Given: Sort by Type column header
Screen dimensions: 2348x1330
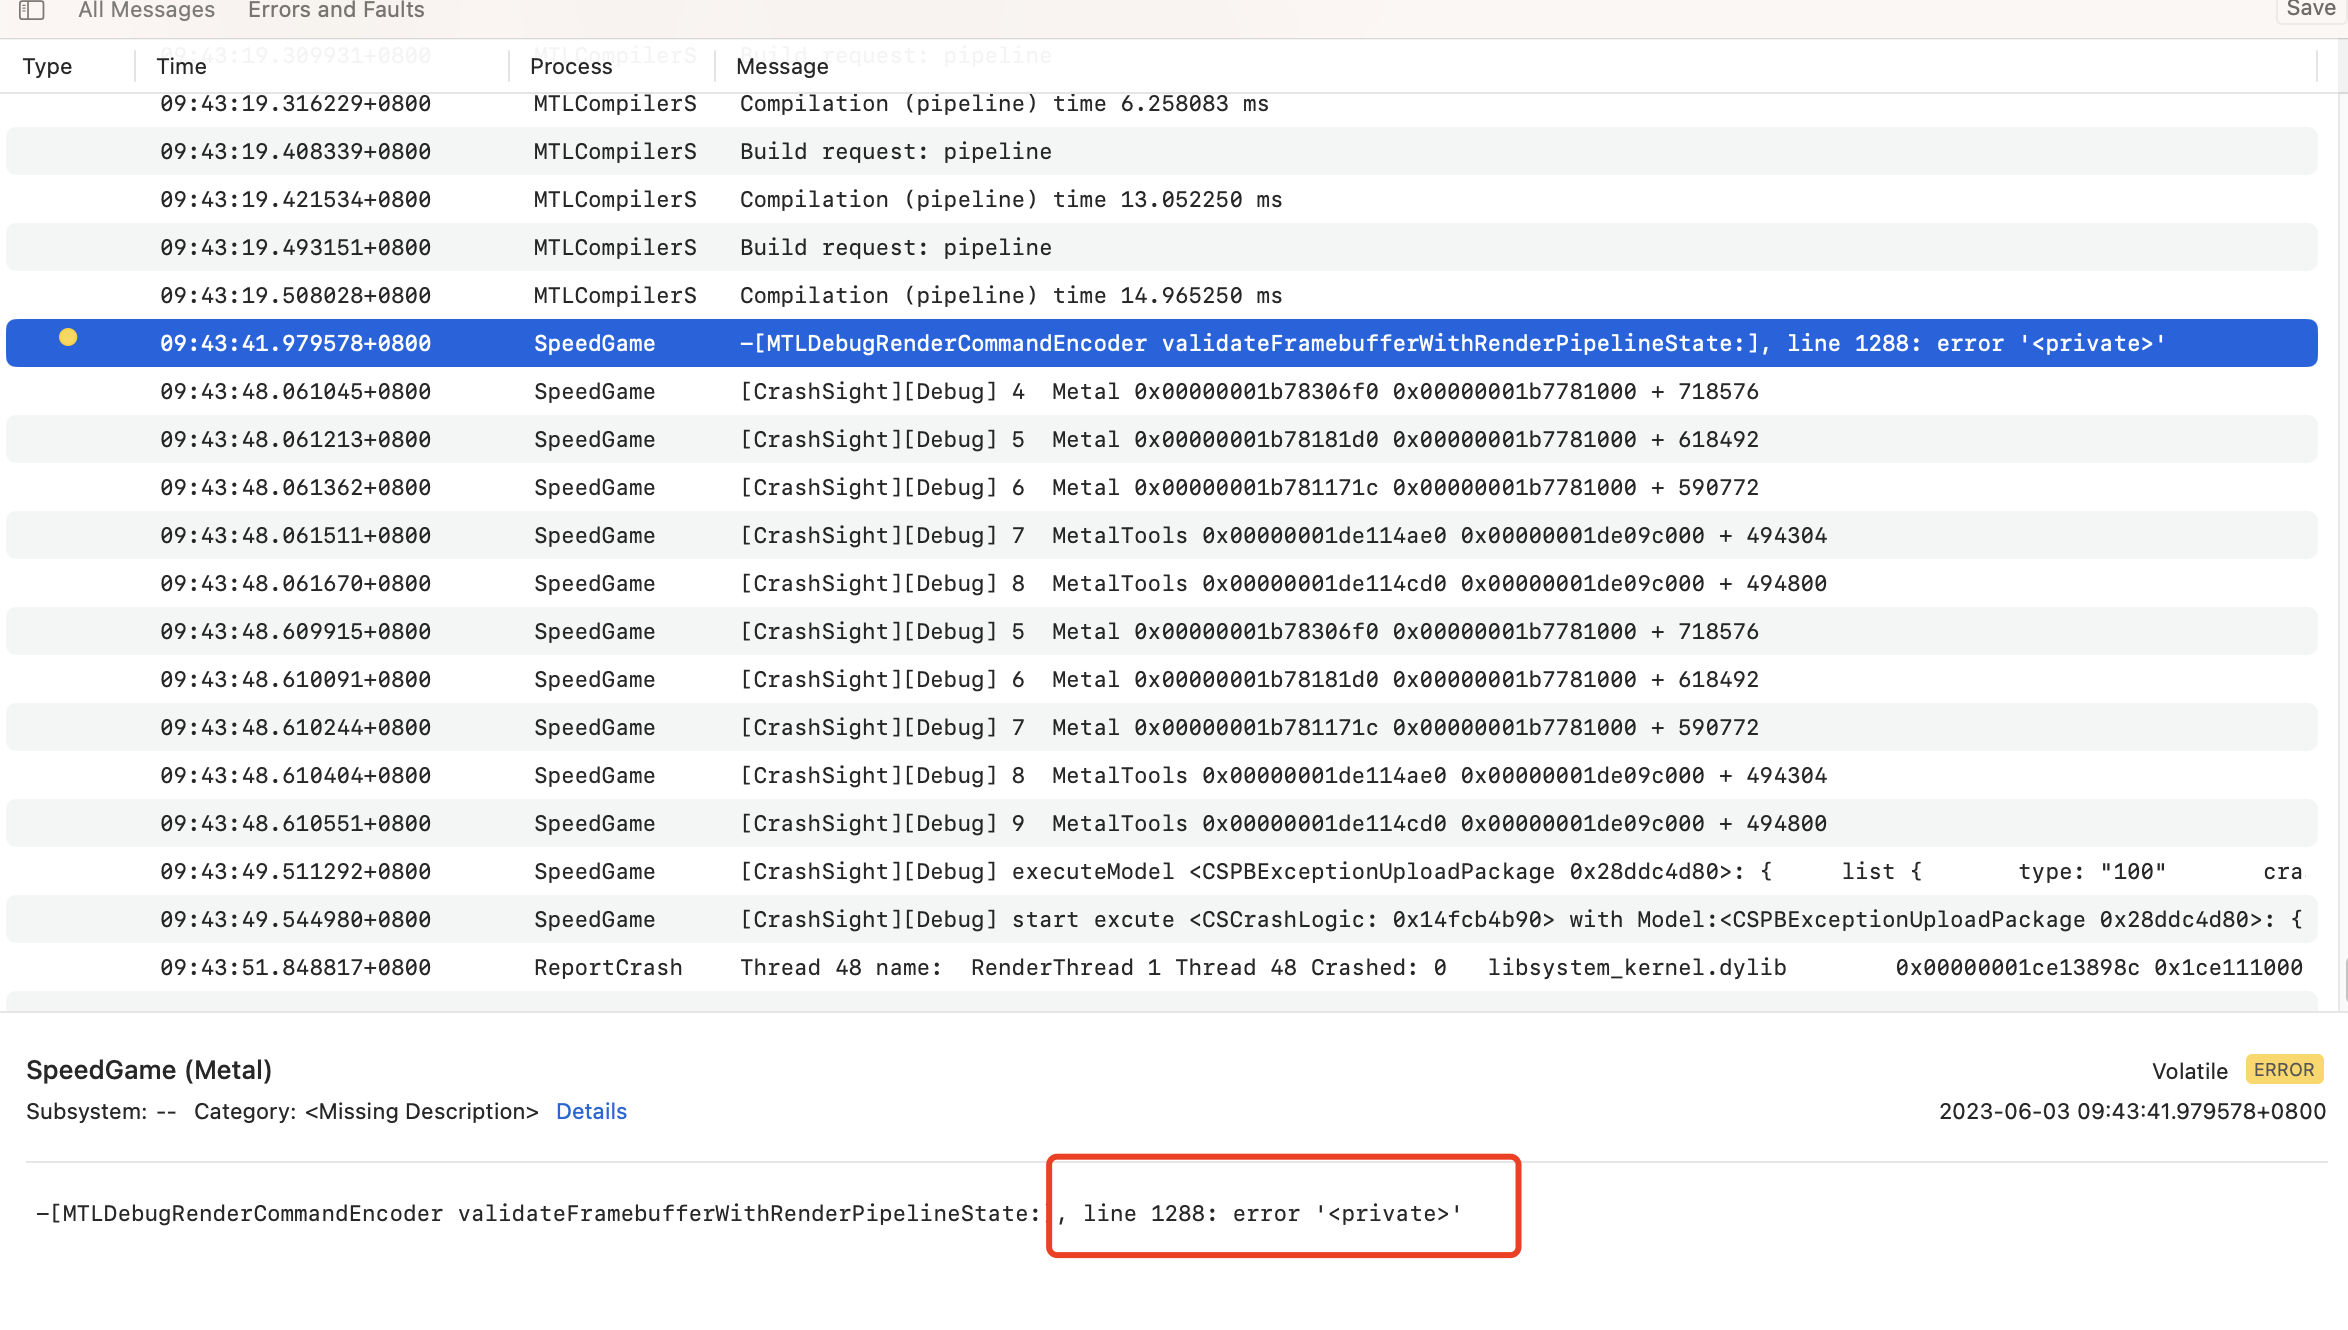Looking at the screenshot, I should (x=47, y=66).
